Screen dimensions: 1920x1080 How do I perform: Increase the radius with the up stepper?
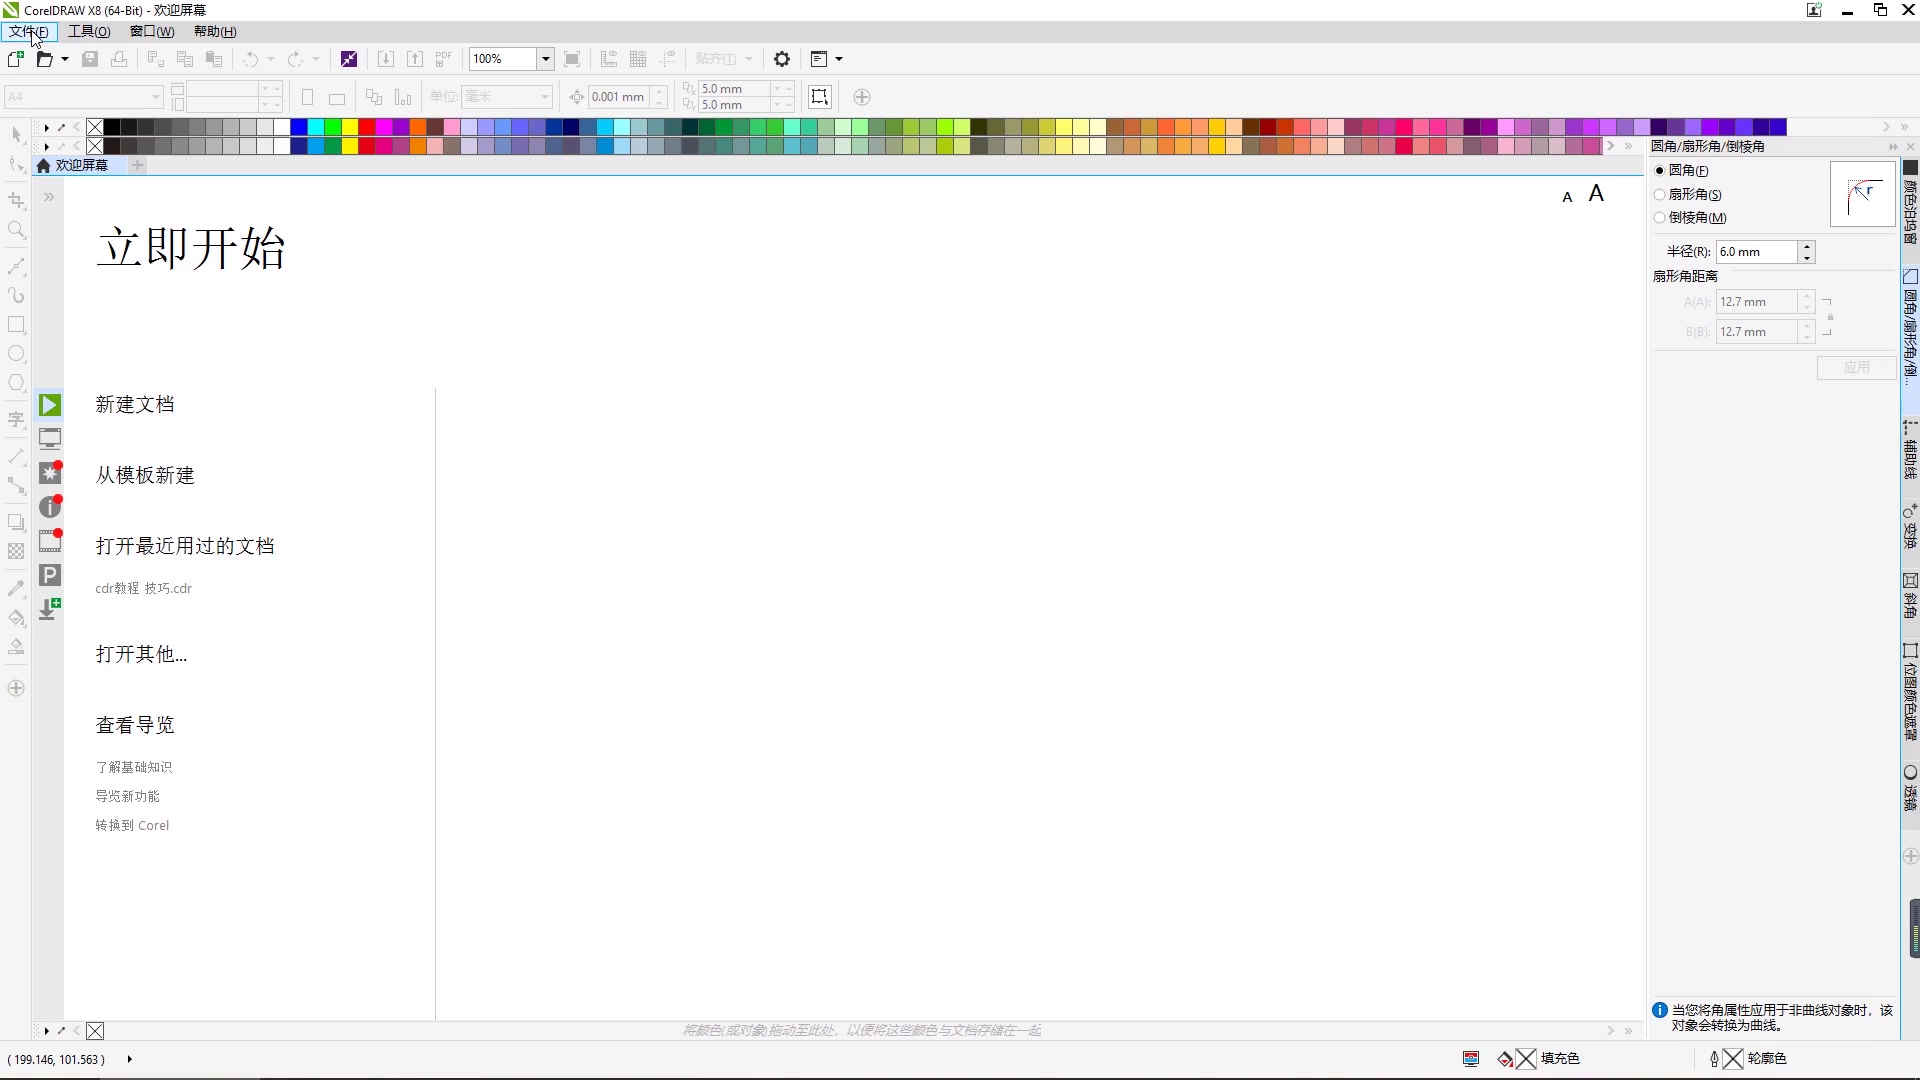coord(1807,246)
